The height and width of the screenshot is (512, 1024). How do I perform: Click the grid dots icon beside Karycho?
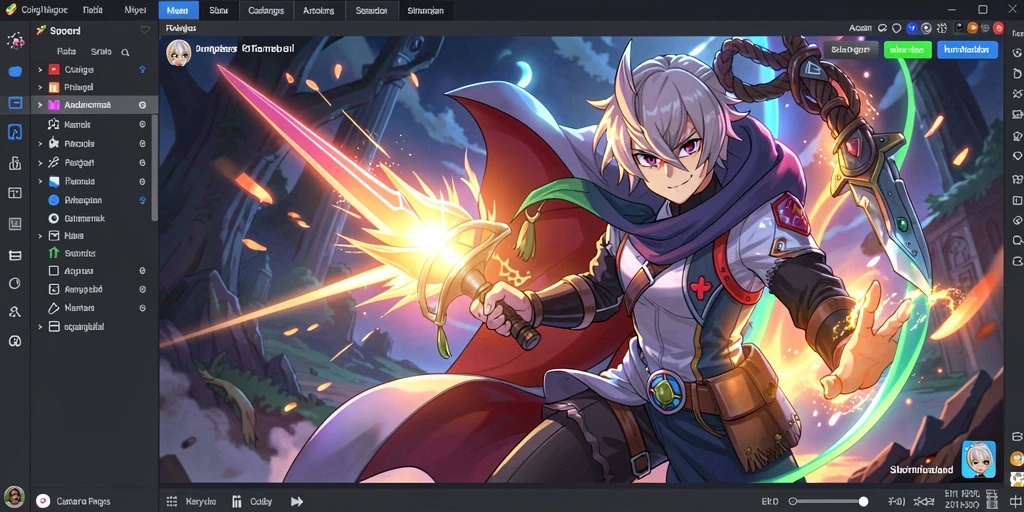pyautogui.click(x=172, y=502)
